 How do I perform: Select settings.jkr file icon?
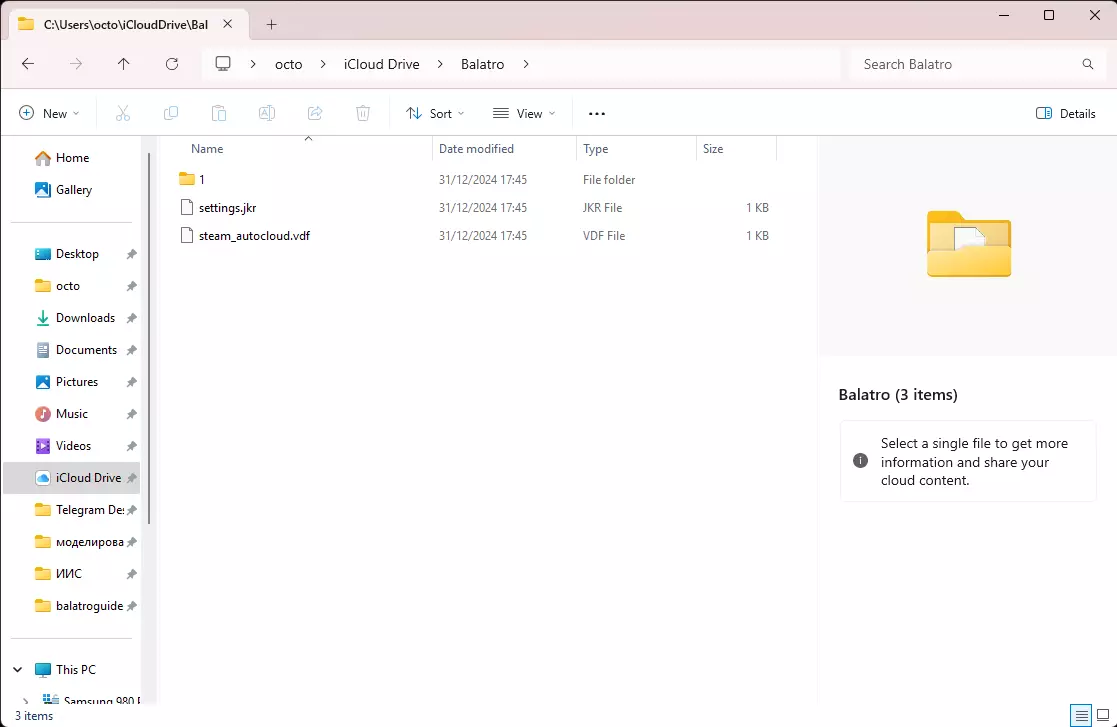point(187,207)
